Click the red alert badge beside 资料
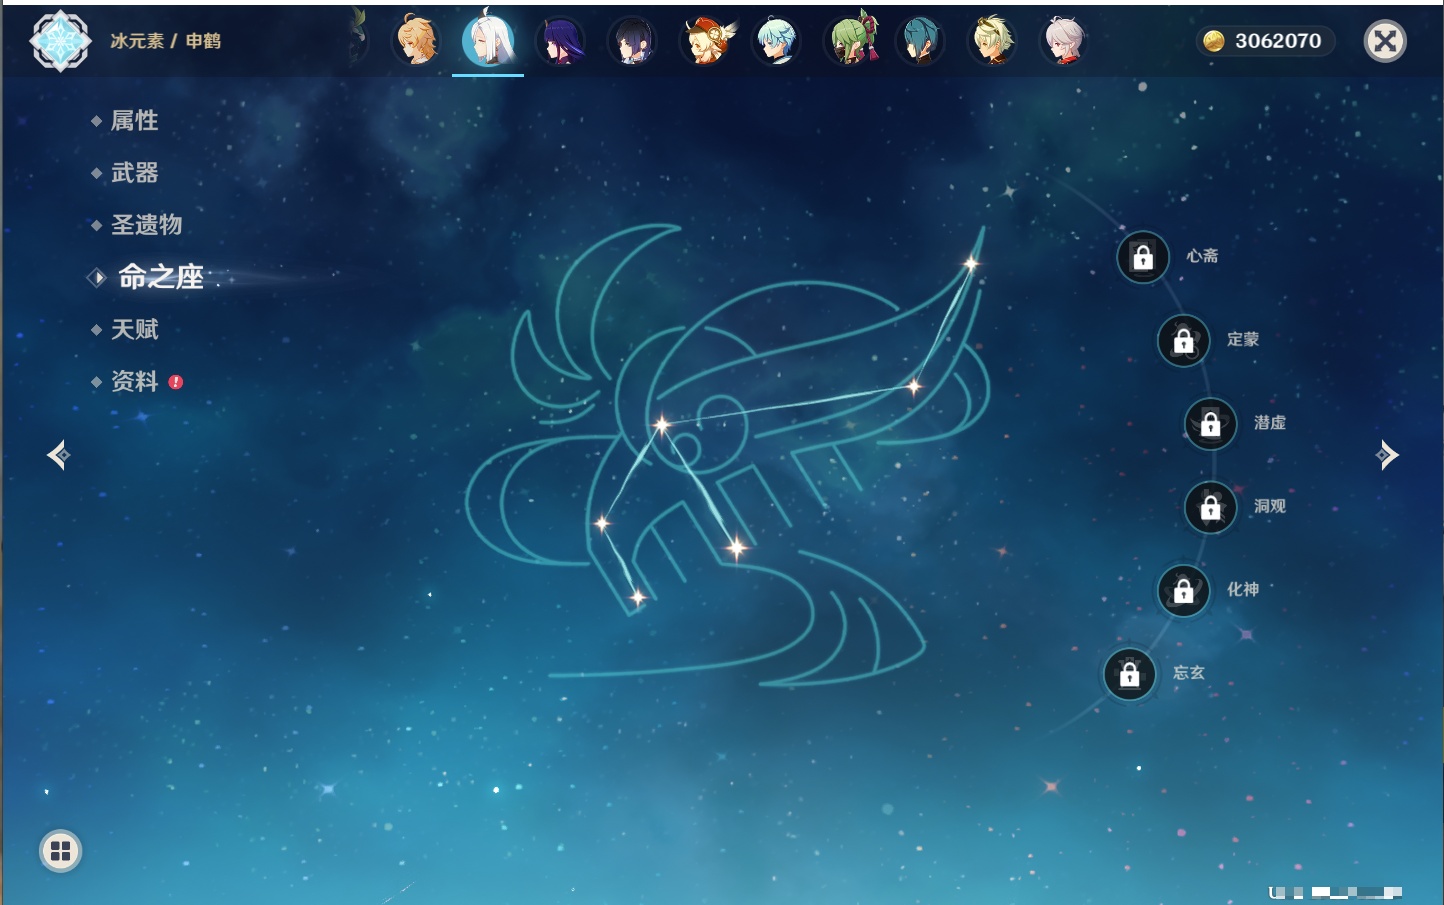The height and width of the screenshot is (905, 1444). [176, 382]
